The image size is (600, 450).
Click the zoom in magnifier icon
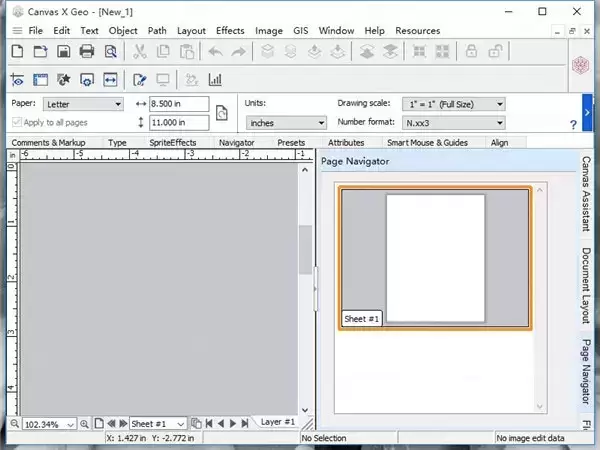click(85, 424)
